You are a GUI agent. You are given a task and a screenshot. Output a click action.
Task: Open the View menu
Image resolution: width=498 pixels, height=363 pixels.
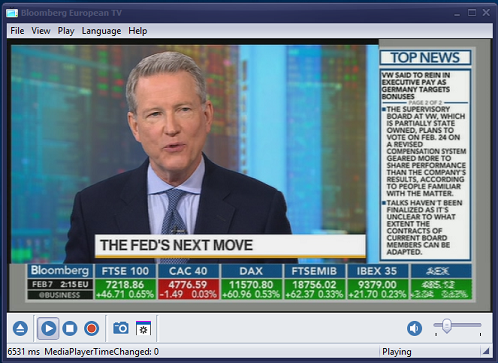click(x=41, y=31)
